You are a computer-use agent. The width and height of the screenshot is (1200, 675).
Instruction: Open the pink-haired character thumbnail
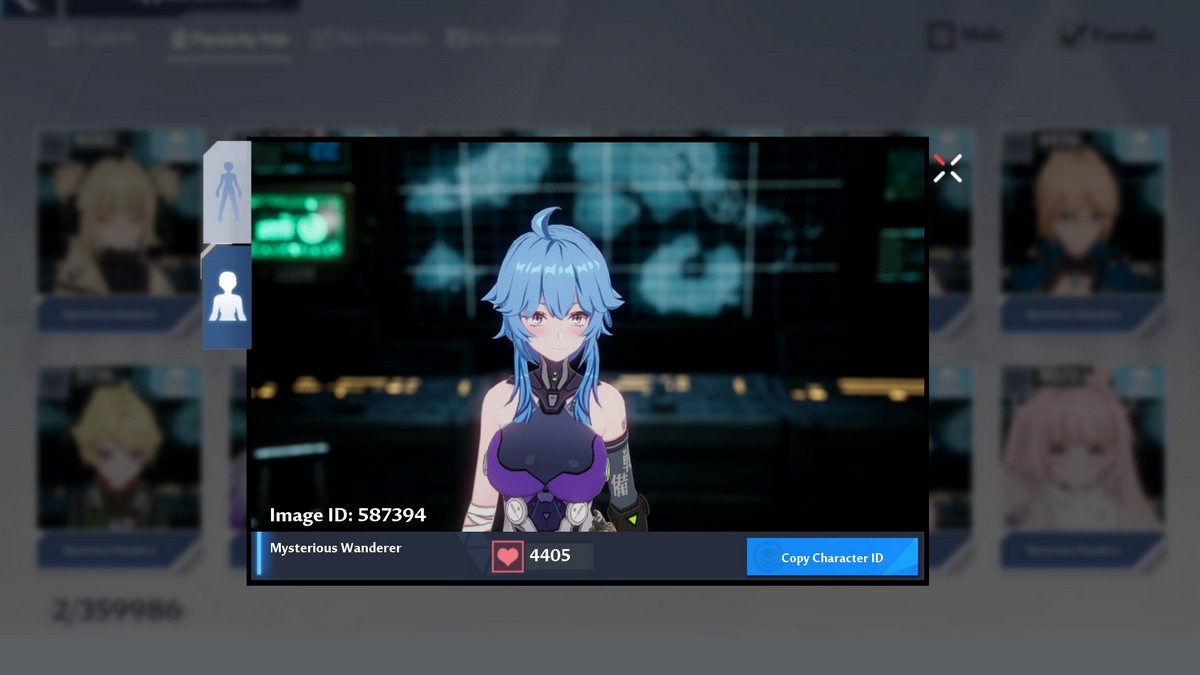tap(1082, 450)
